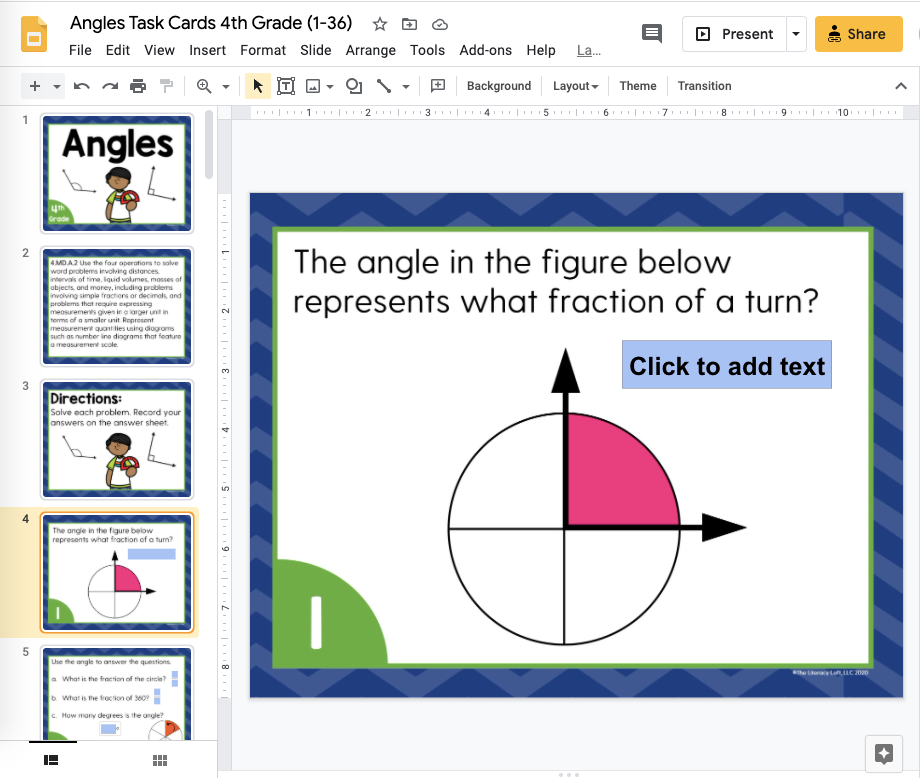The width and height of the screenshot is (920, 778).
Task: Click the Share button
Action: click(857, 33)
